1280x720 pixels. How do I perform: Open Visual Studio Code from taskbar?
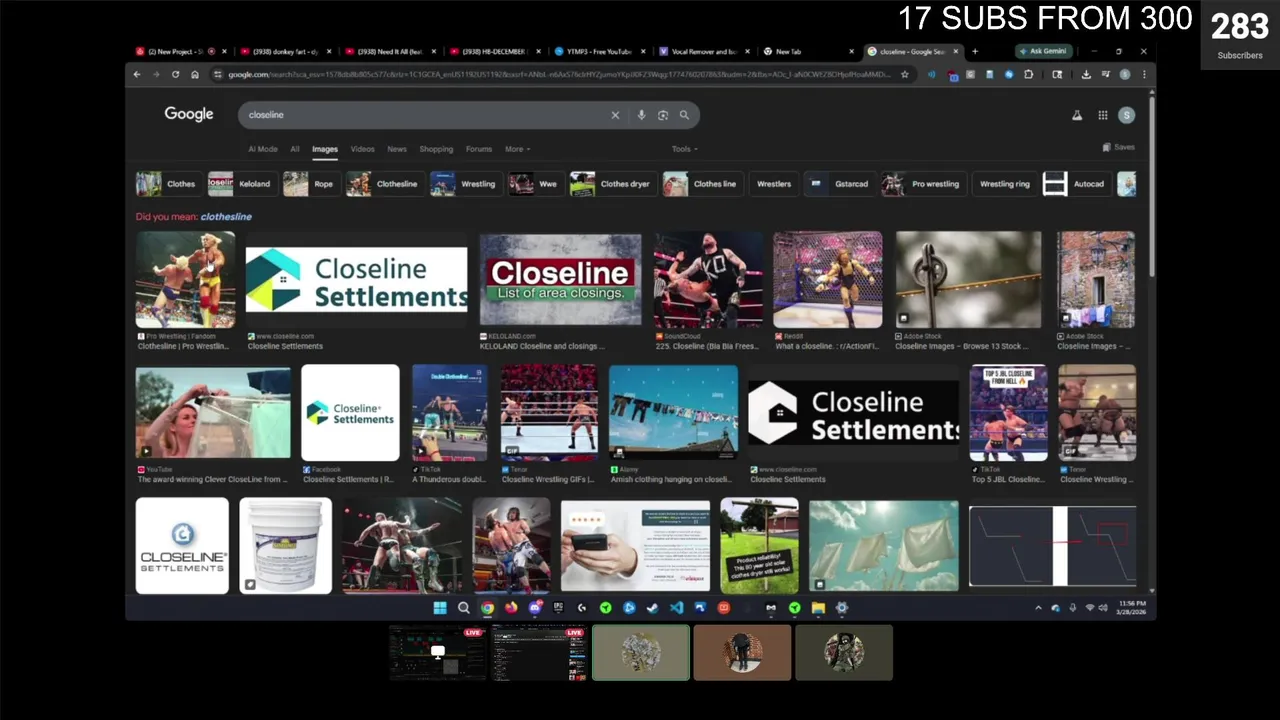point(676,607)
